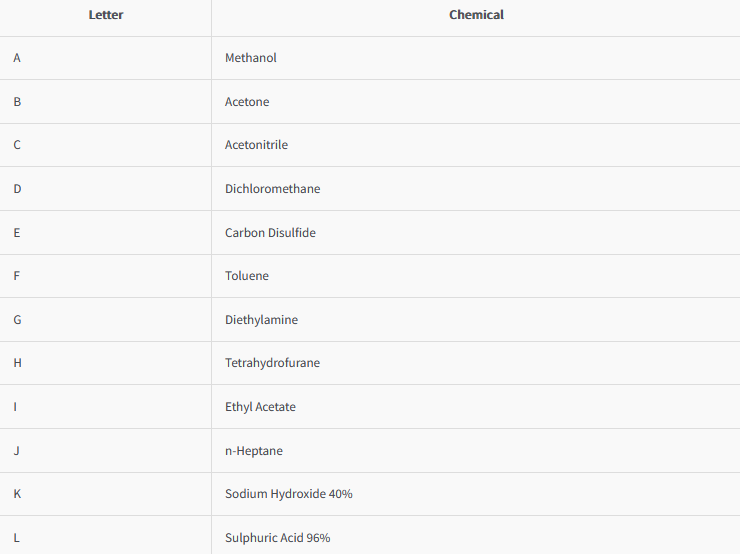Image resolution: width=740 pixels, height=554 pixels.
Task: Select the n-Heptane entry
Action: click(253, 451)
